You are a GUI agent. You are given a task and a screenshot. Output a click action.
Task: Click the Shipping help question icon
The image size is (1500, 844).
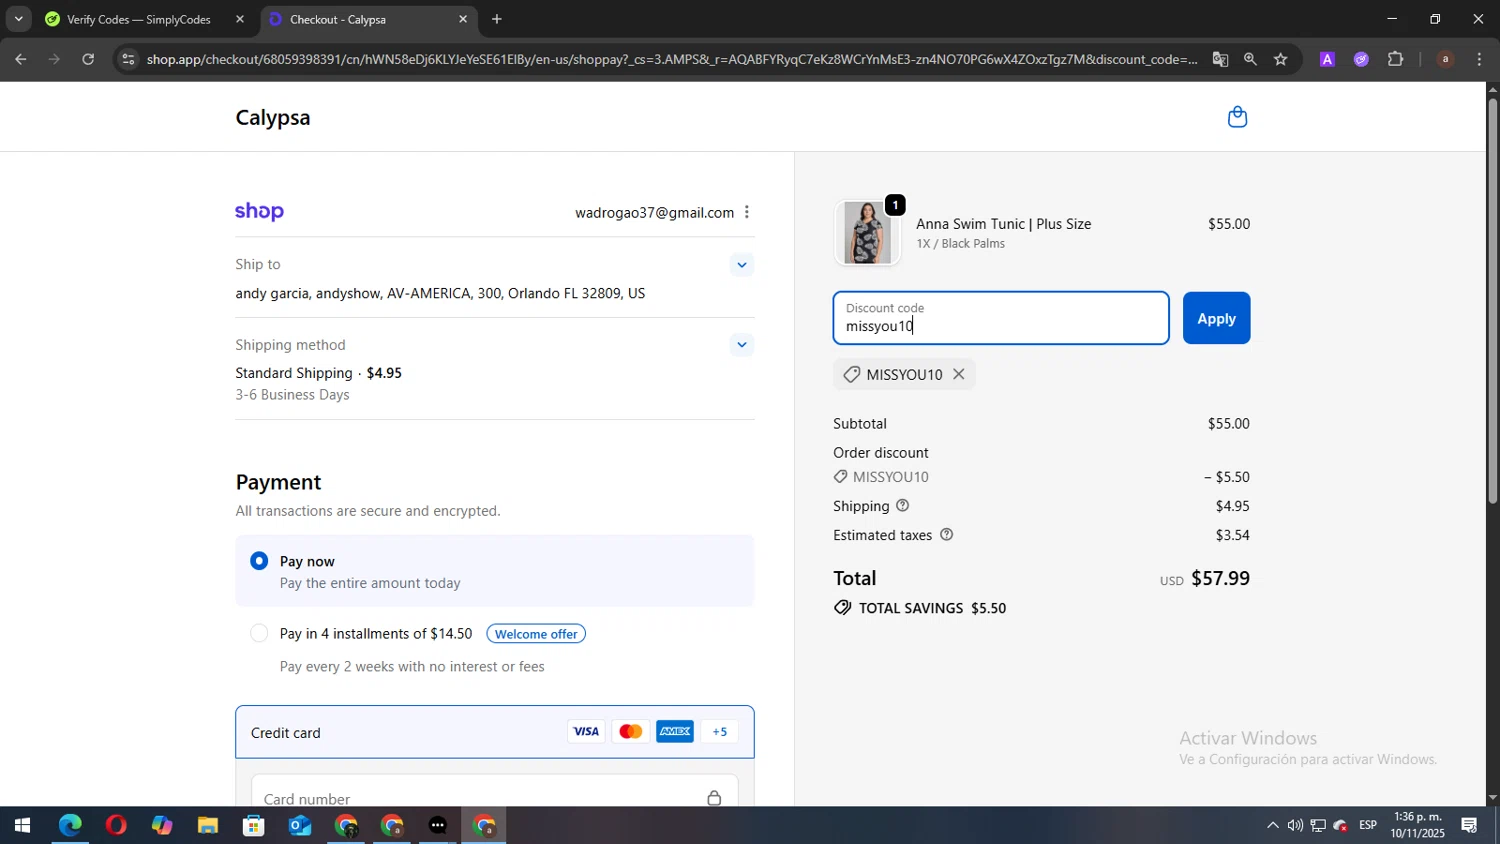[x=902, y=506]
